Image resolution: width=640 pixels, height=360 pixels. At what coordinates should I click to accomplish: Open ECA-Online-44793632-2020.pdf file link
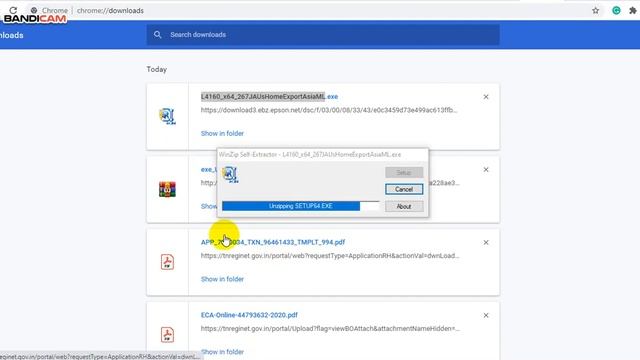(x=249, y=315)
